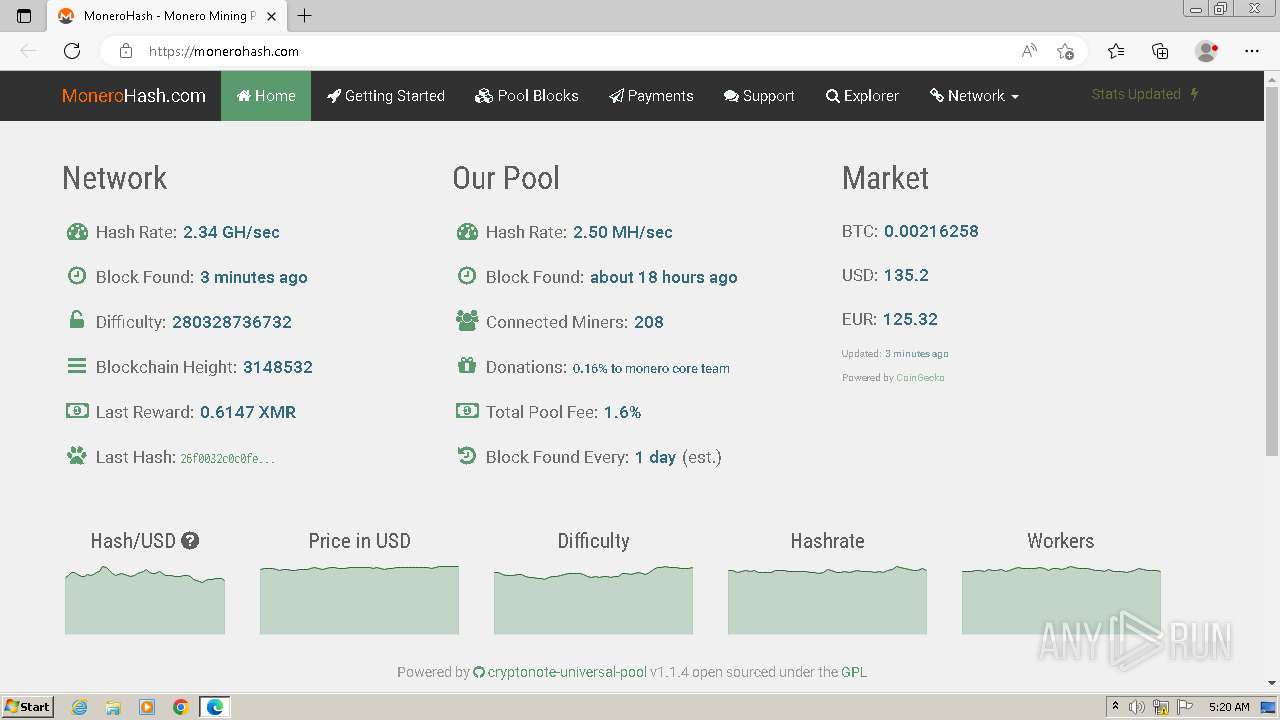Open the Getting Started page
The height and width of the screenshot is (720, 1280).
point(386,96)
